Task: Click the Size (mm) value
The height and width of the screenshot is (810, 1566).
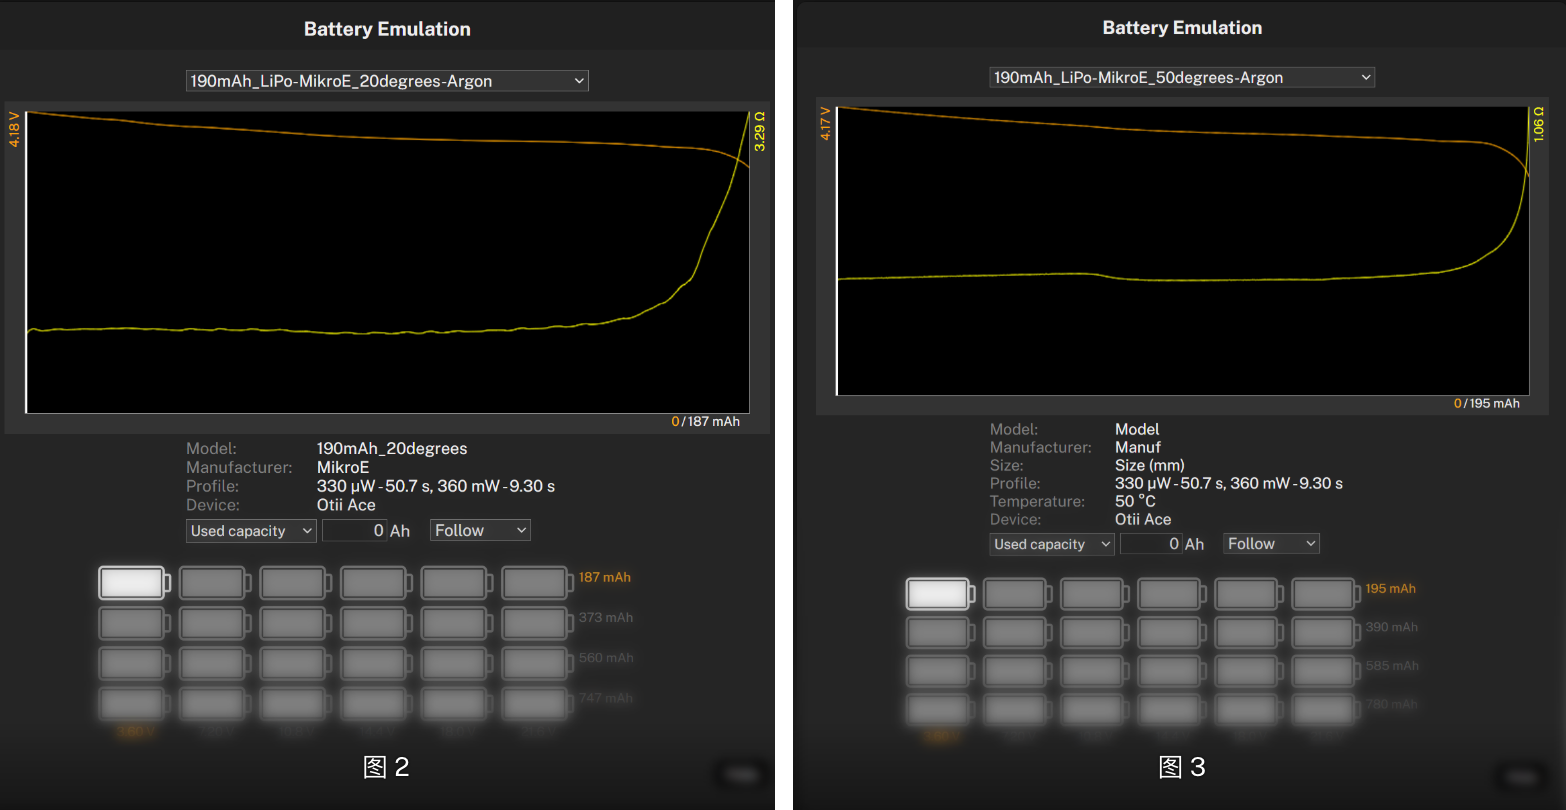Action: (x=1150, y=465)
